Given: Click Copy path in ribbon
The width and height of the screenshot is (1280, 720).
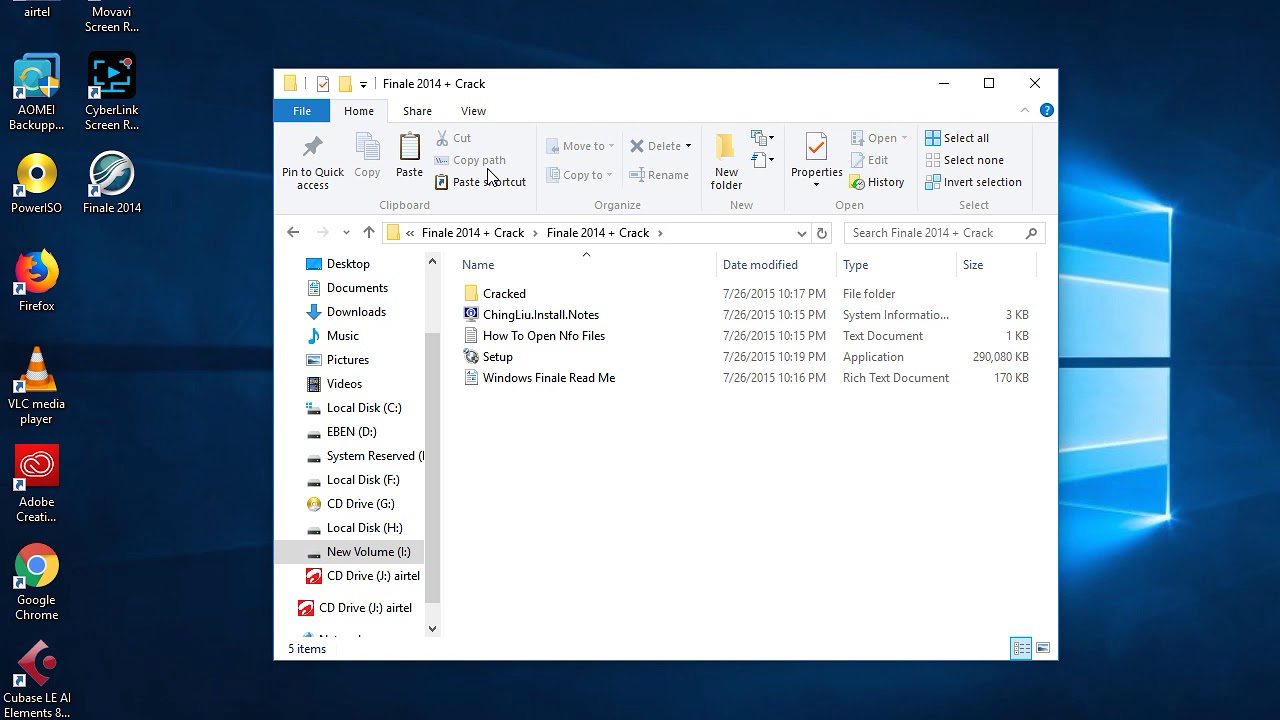Looking at the screenshot, I should pos(471,160).
